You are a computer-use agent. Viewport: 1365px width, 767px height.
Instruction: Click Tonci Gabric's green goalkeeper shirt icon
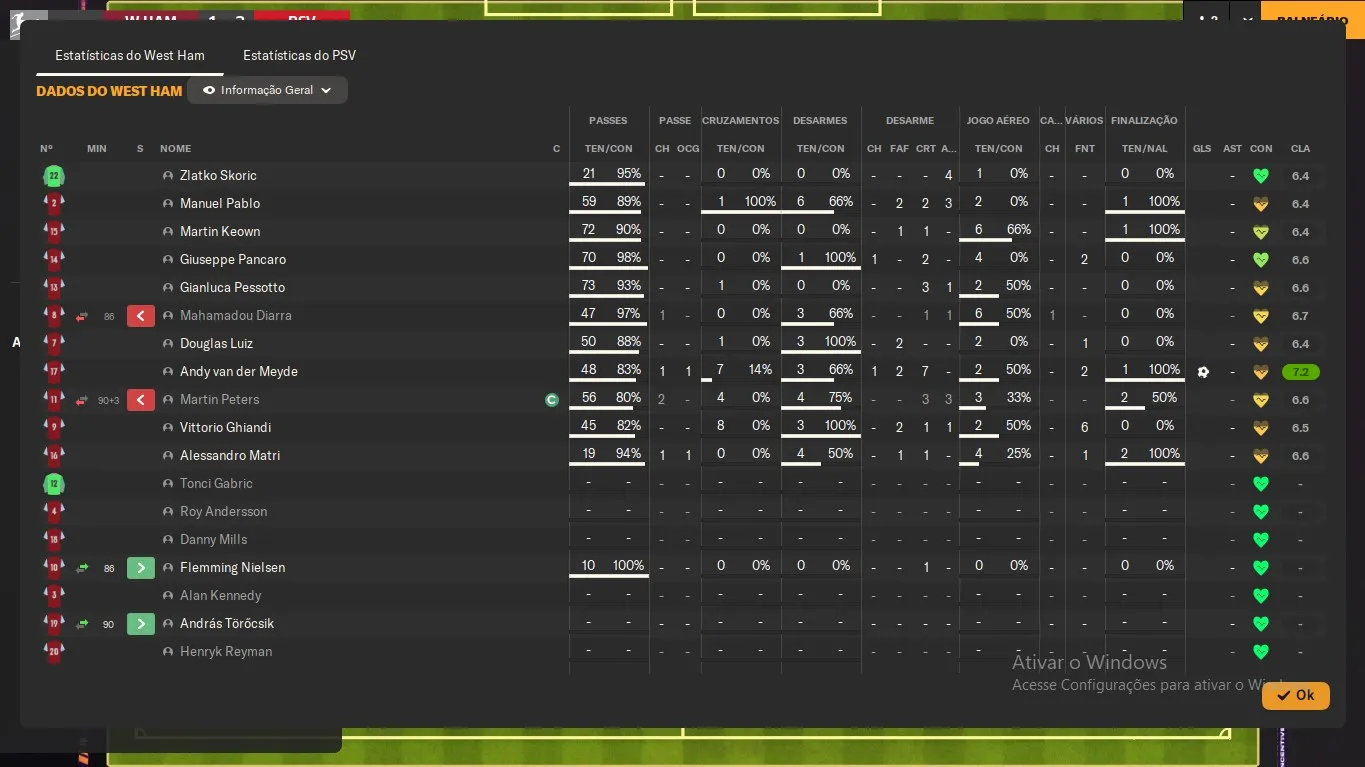pos(54,484)
